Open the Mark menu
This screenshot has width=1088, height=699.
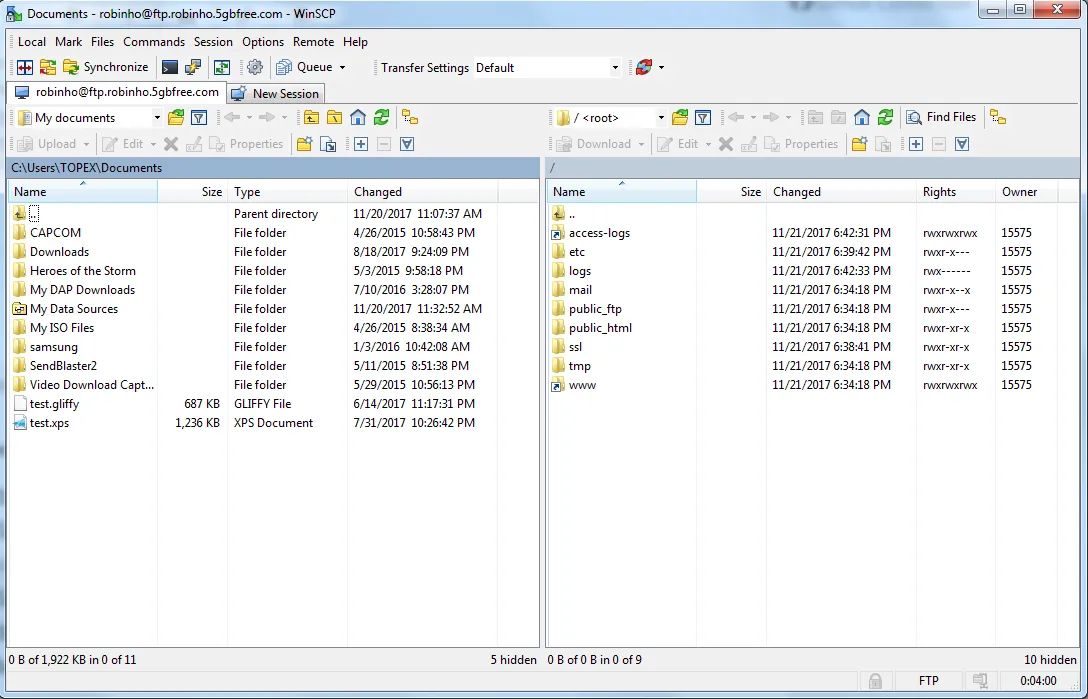click(x=69, y=42)
